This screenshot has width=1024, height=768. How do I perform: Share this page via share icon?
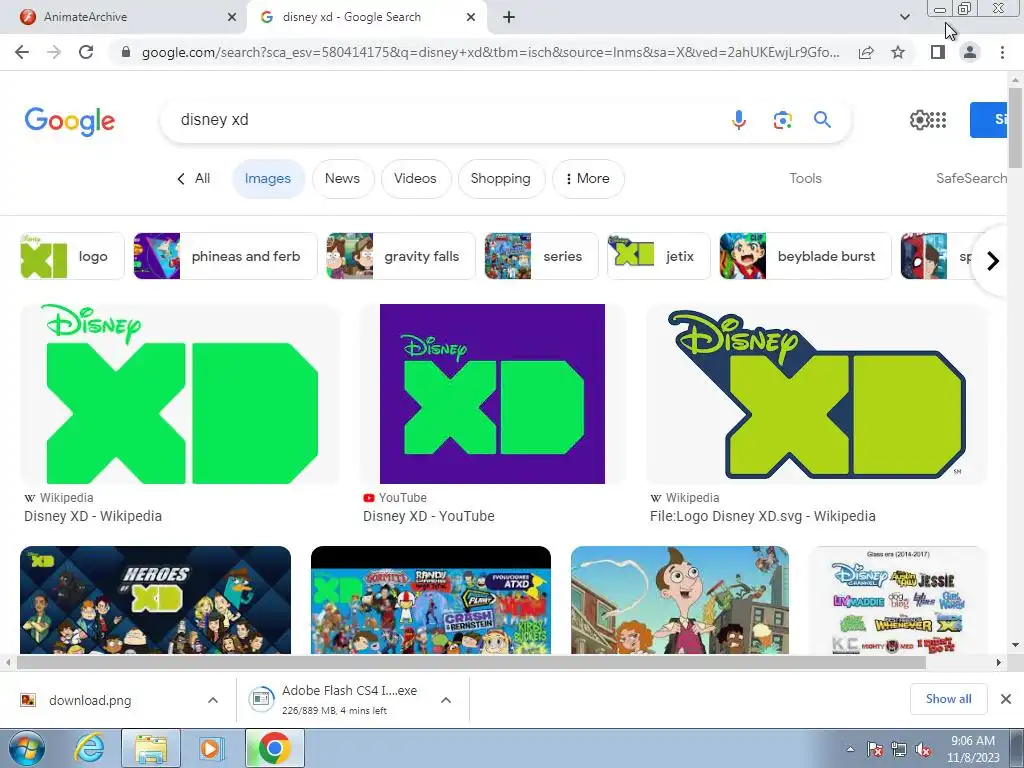866,52
